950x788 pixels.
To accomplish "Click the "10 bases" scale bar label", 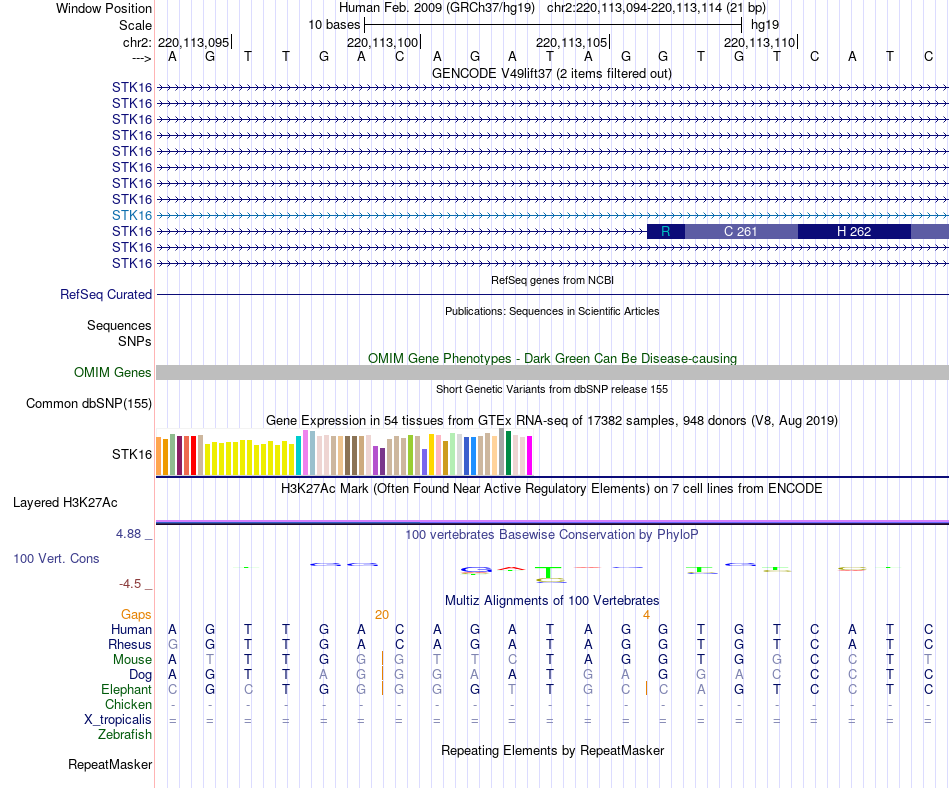I will click(x=334, y=25).
